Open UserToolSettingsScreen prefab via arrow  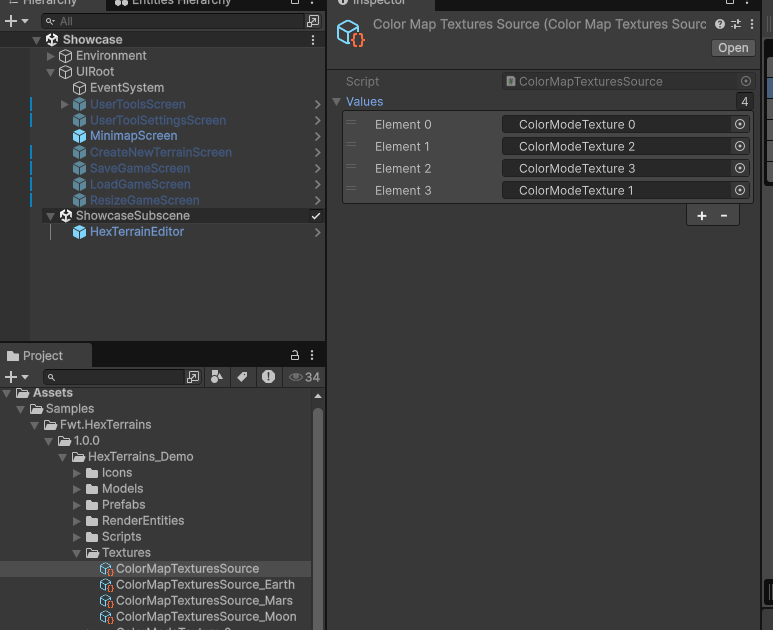coord(317,120)
